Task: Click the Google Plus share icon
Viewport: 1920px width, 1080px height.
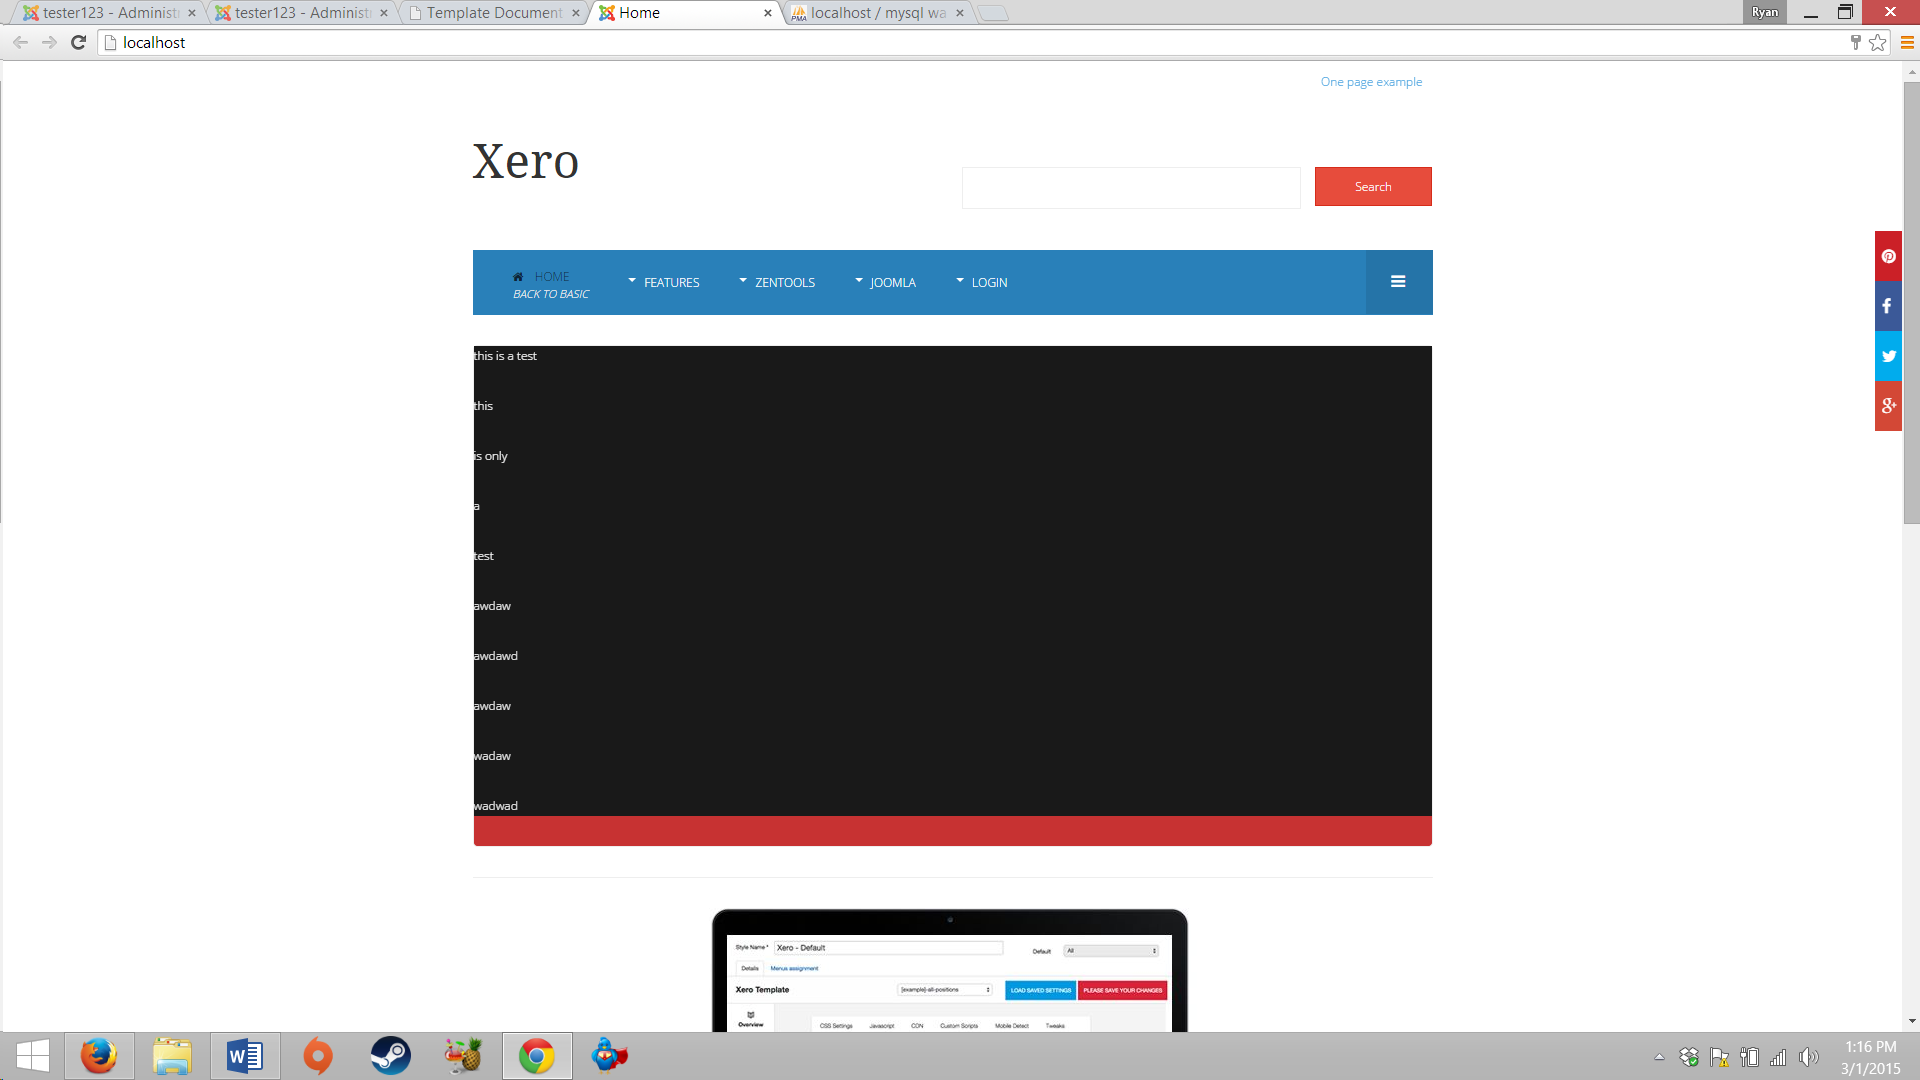Action: click(x=1888, y=406)
